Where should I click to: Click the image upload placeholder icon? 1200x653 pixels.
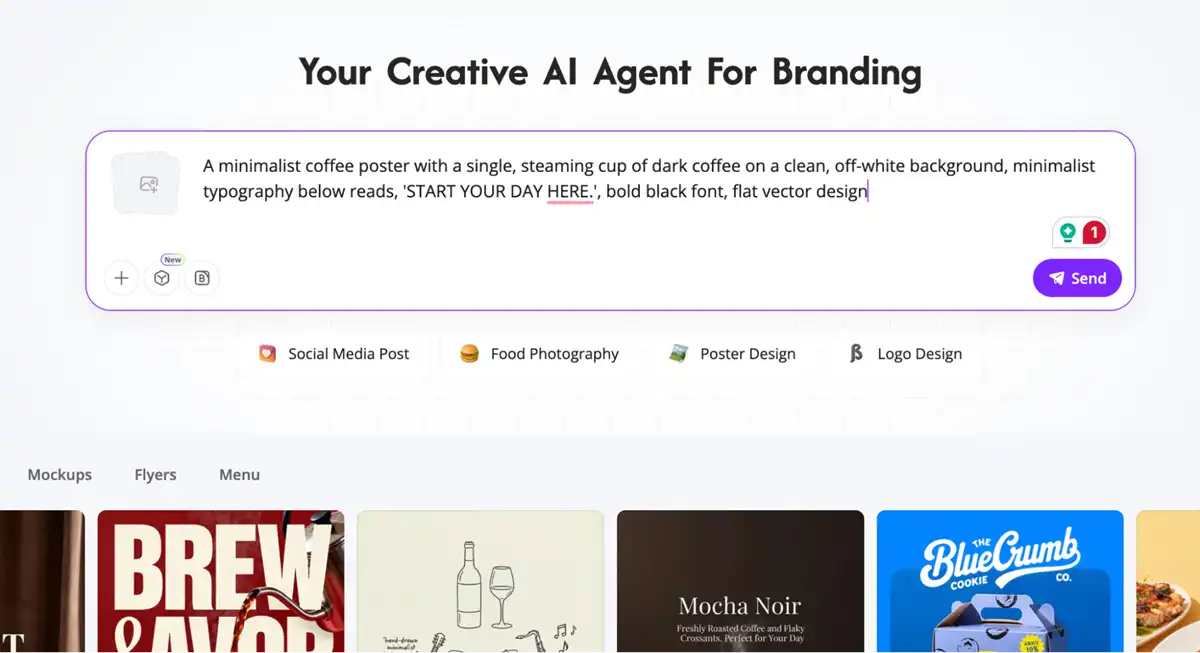[x=148, y=184]
